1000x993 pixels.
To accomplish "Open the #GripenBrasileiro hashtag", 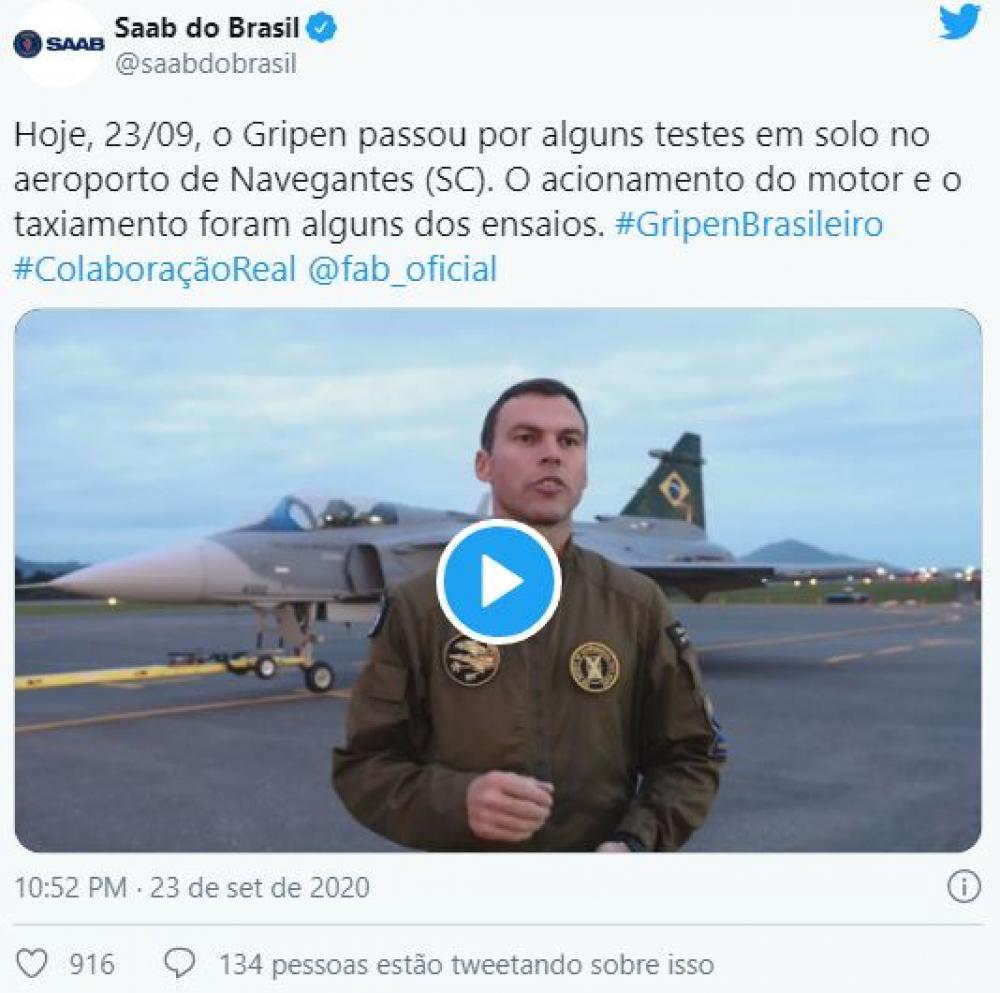I will click(749, 224).
